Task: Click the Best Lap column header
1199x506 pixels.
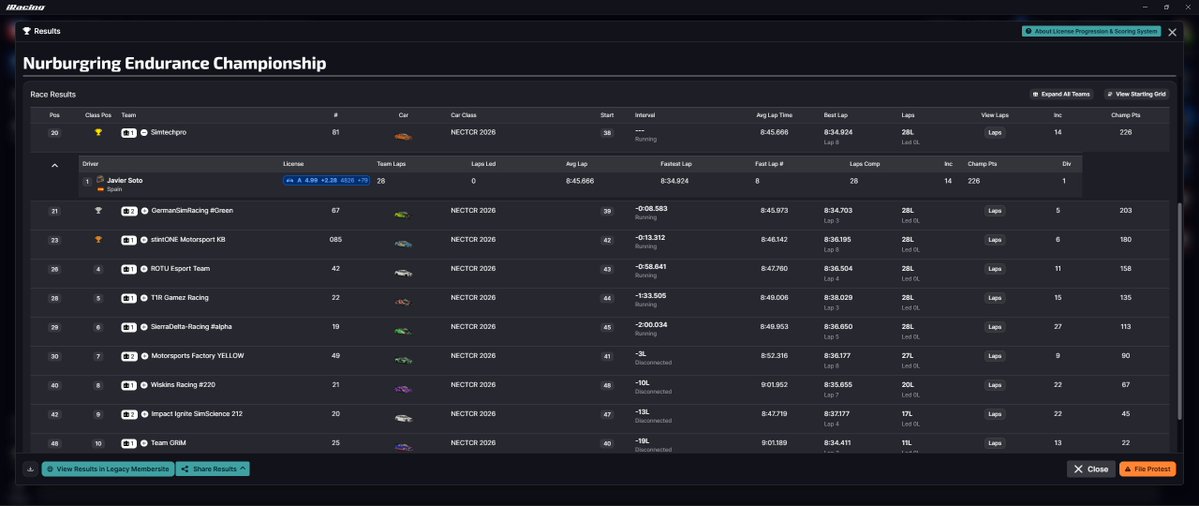Action: [x=836, y=115]
